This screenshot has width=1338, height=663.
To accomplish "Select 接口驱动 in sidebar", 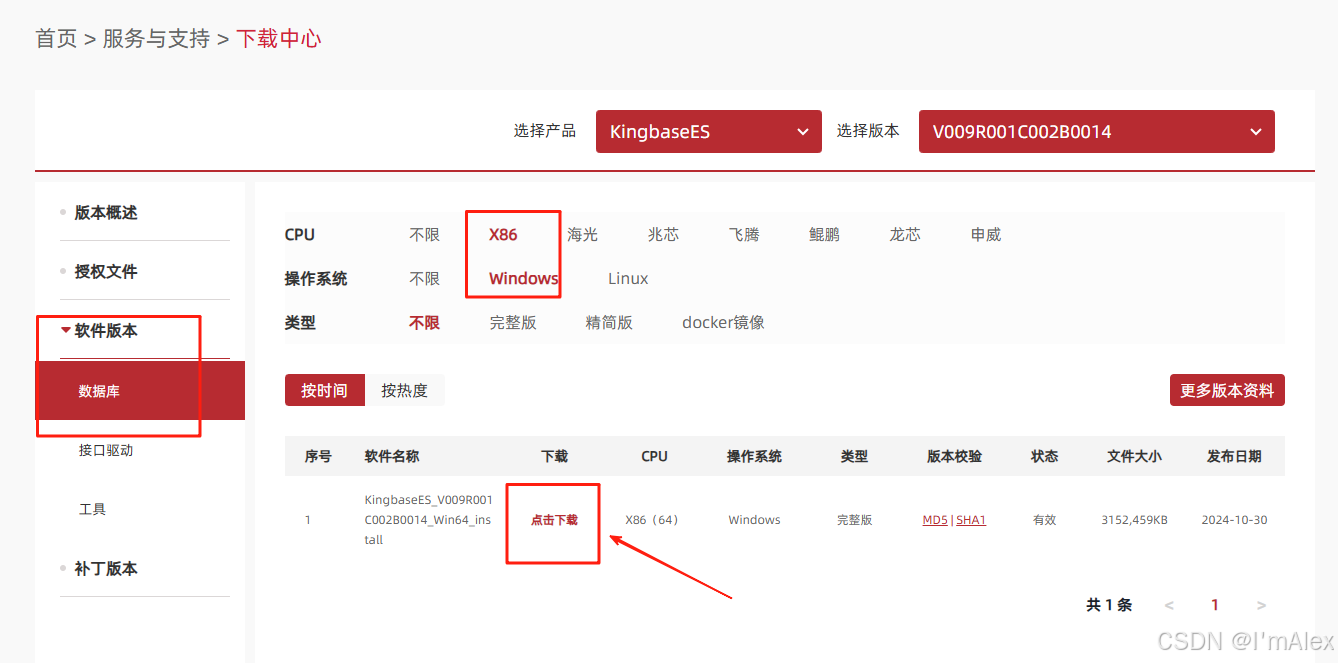I will coord(106,450).
